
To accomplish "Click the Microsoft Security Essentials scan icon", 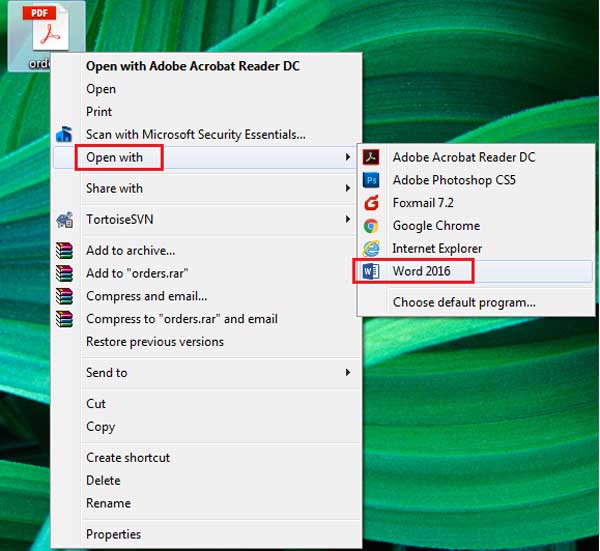I will tap(64, 134).
